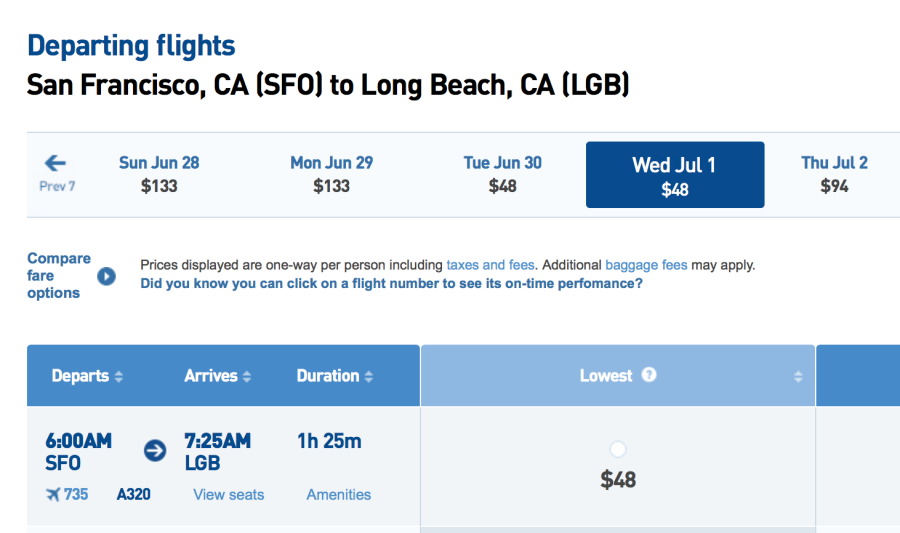Click the View seats link

tap(229, 494)
